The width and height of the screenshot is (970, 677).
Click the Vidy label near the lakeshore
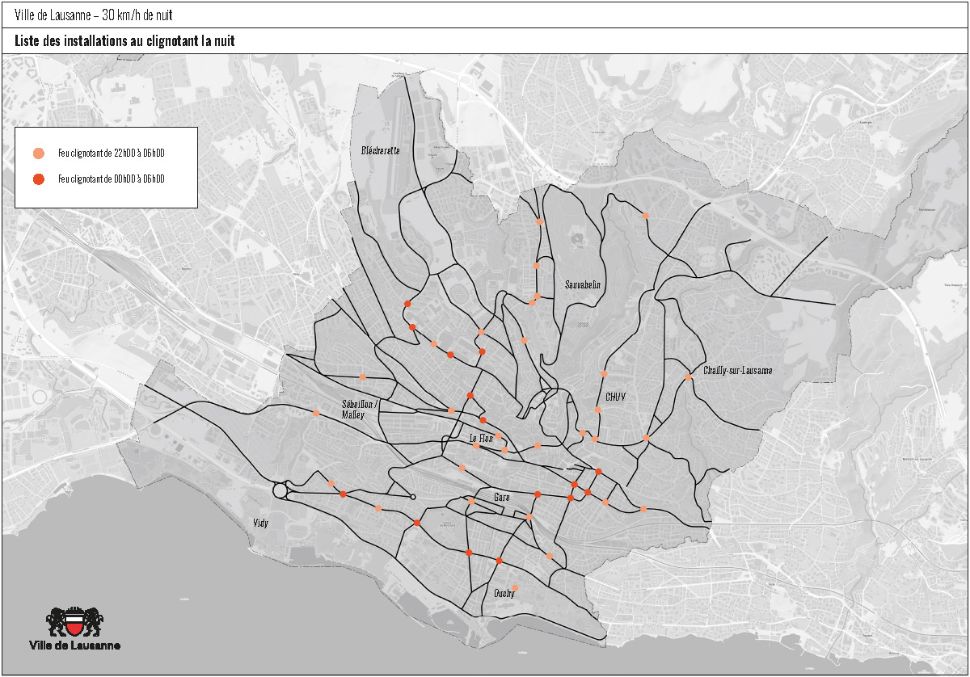[260, 523]
